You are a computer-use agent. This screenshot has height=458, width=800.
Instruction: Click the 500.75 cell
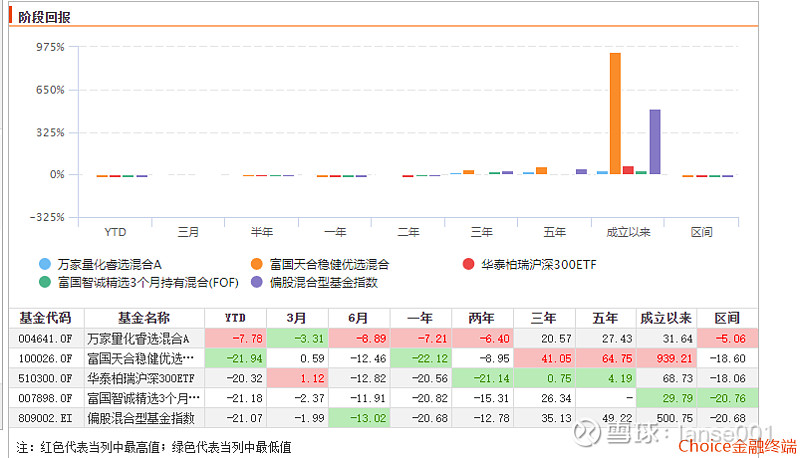coord(666,418)
